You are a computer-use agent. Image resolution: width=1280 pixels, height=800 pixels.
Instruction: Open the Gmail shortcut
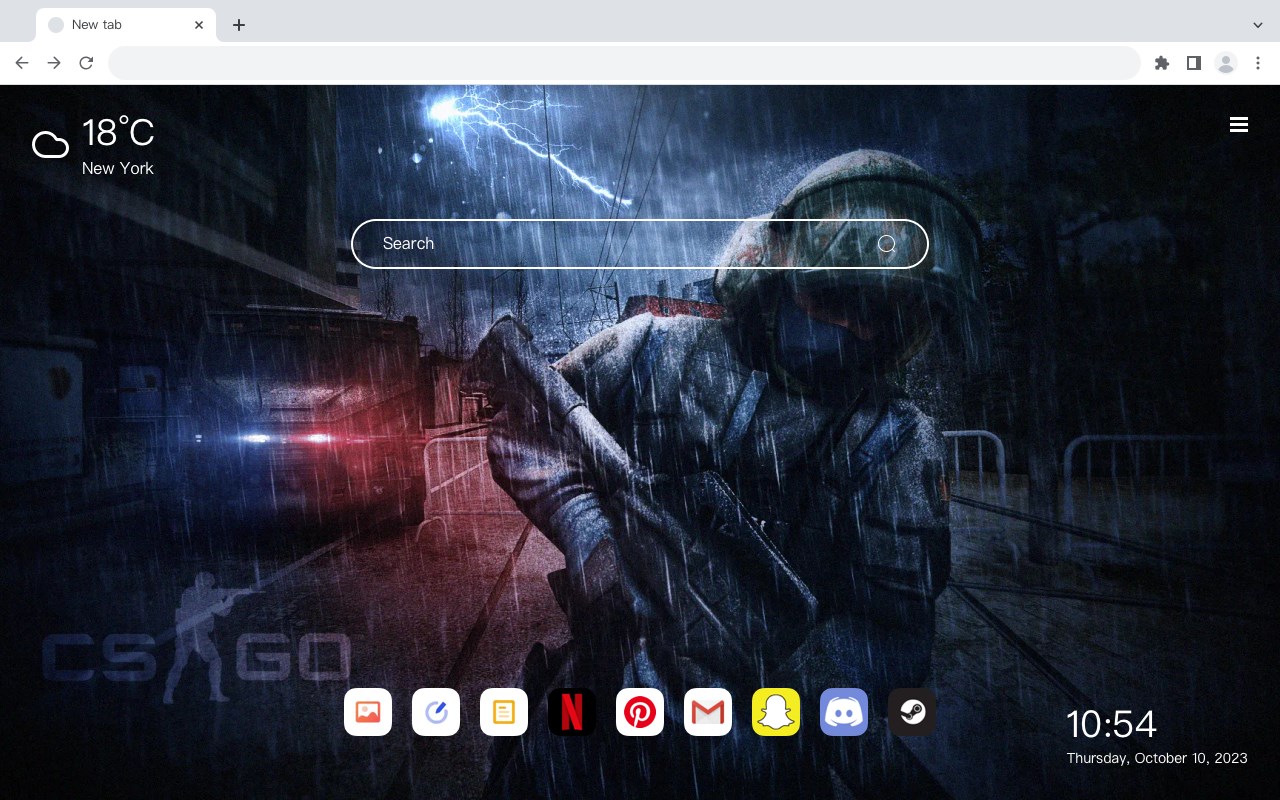click(708, 712)
